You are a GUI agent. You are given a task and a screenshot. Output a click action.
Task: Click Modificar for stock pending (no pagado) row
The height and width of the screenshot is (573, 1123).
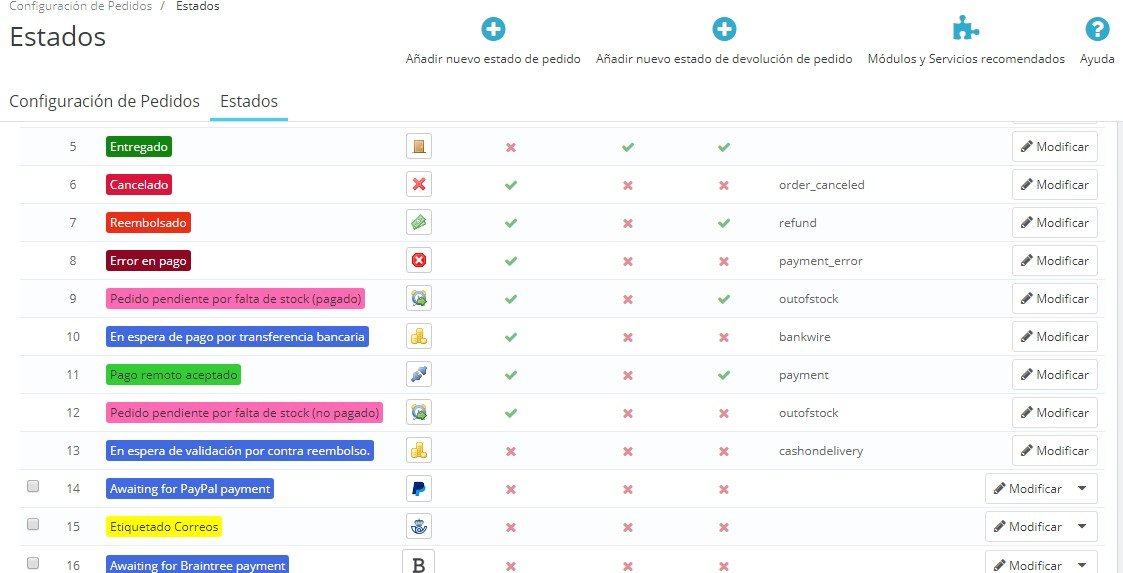click(x=1054, y=413)
